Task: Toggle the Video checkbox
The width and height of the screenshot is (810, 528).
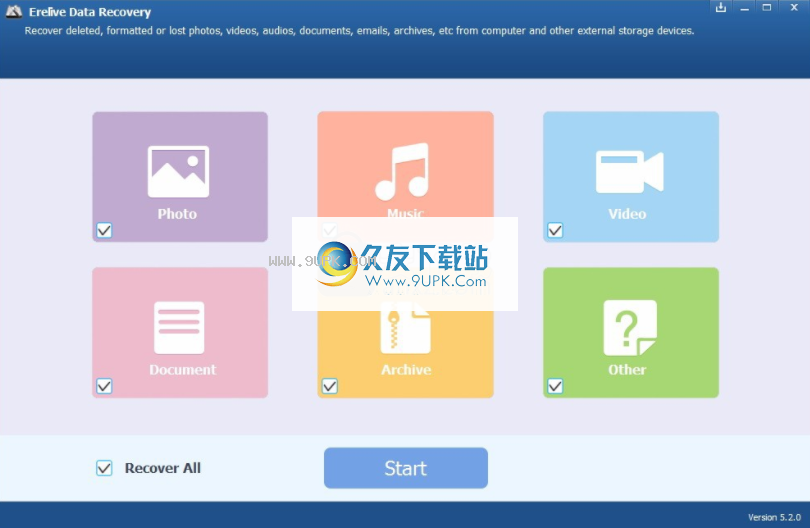Action: (x=555, y=230)
